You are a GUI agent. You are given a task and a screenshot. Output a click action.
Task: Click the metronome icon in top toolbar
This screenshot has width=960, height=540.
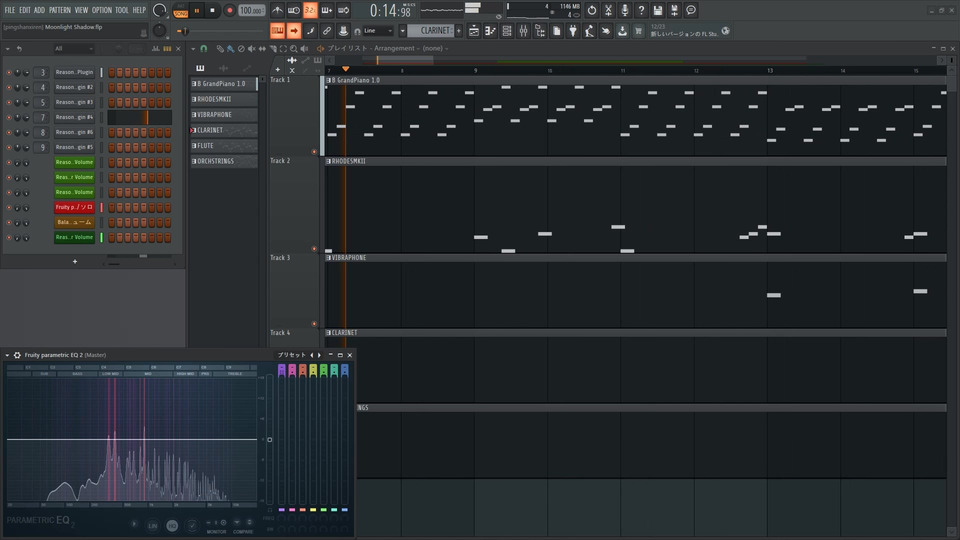pyautogui.click(x=277, y=10)
